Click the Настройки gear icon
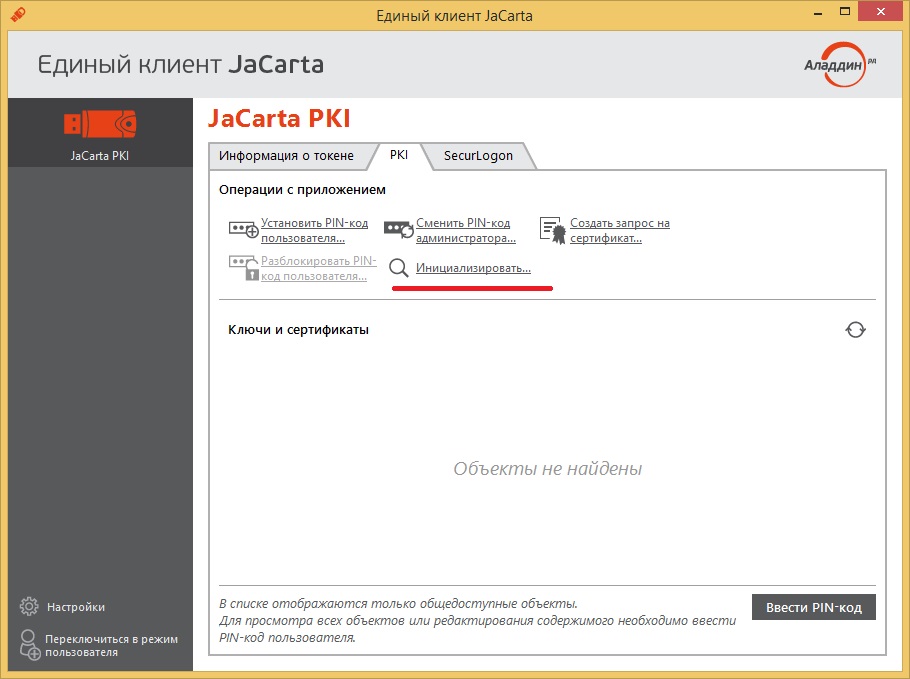Screen dimensions: 910x679 (29, 606)
